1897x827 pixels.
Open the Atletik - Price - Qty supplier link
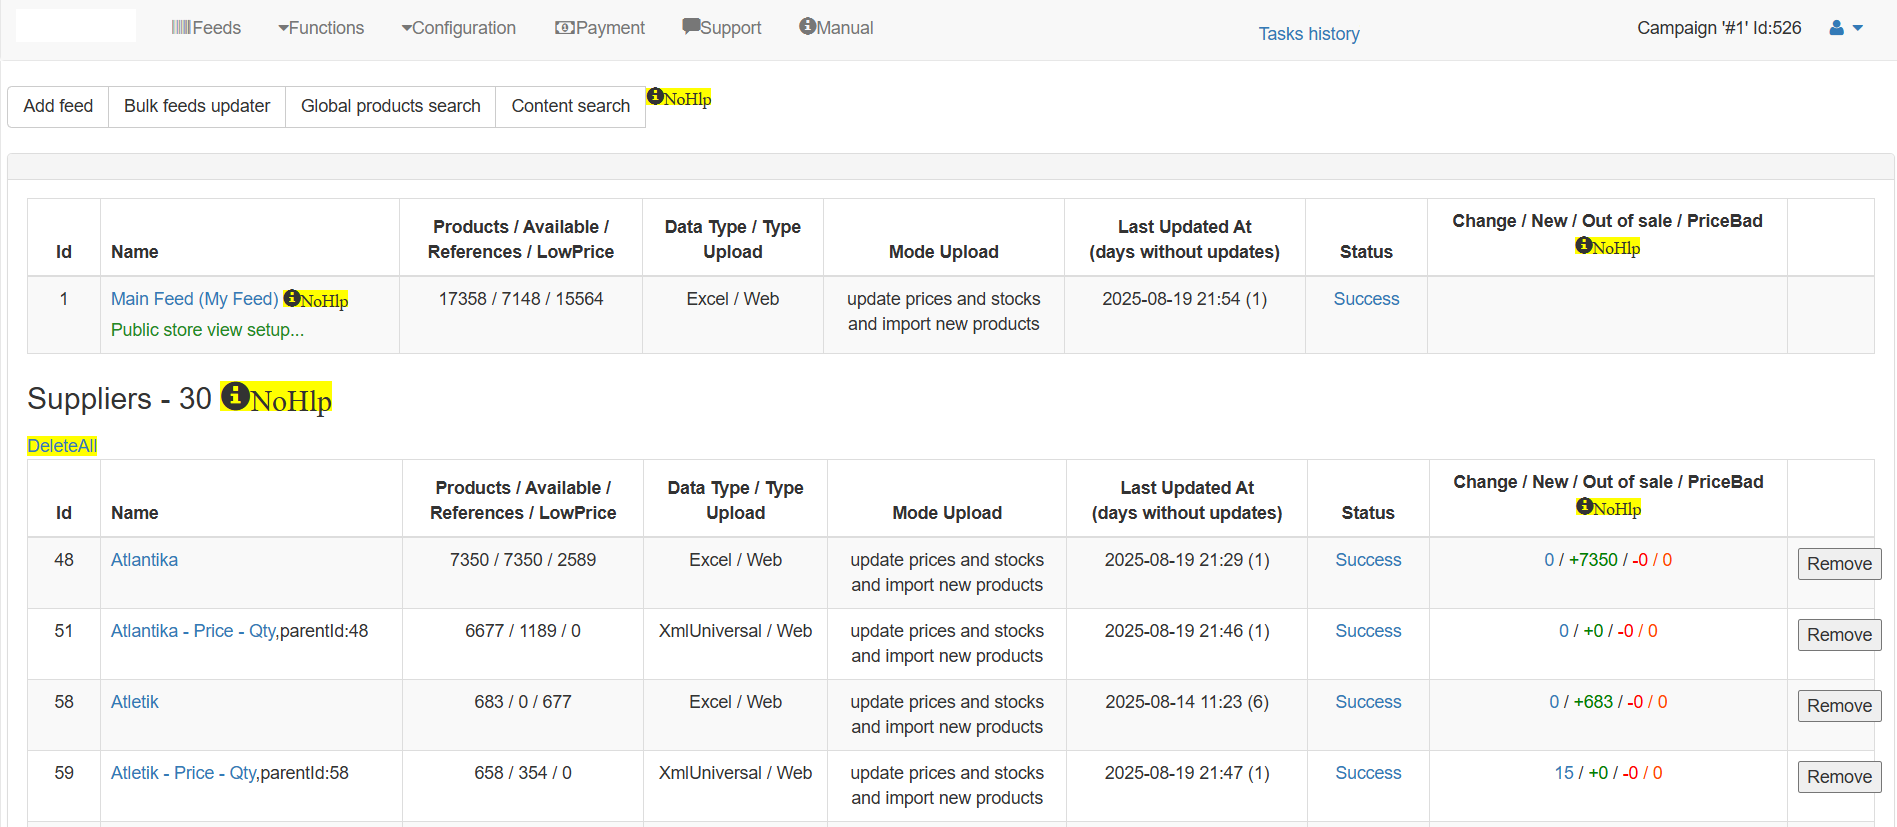click(184, 773)
